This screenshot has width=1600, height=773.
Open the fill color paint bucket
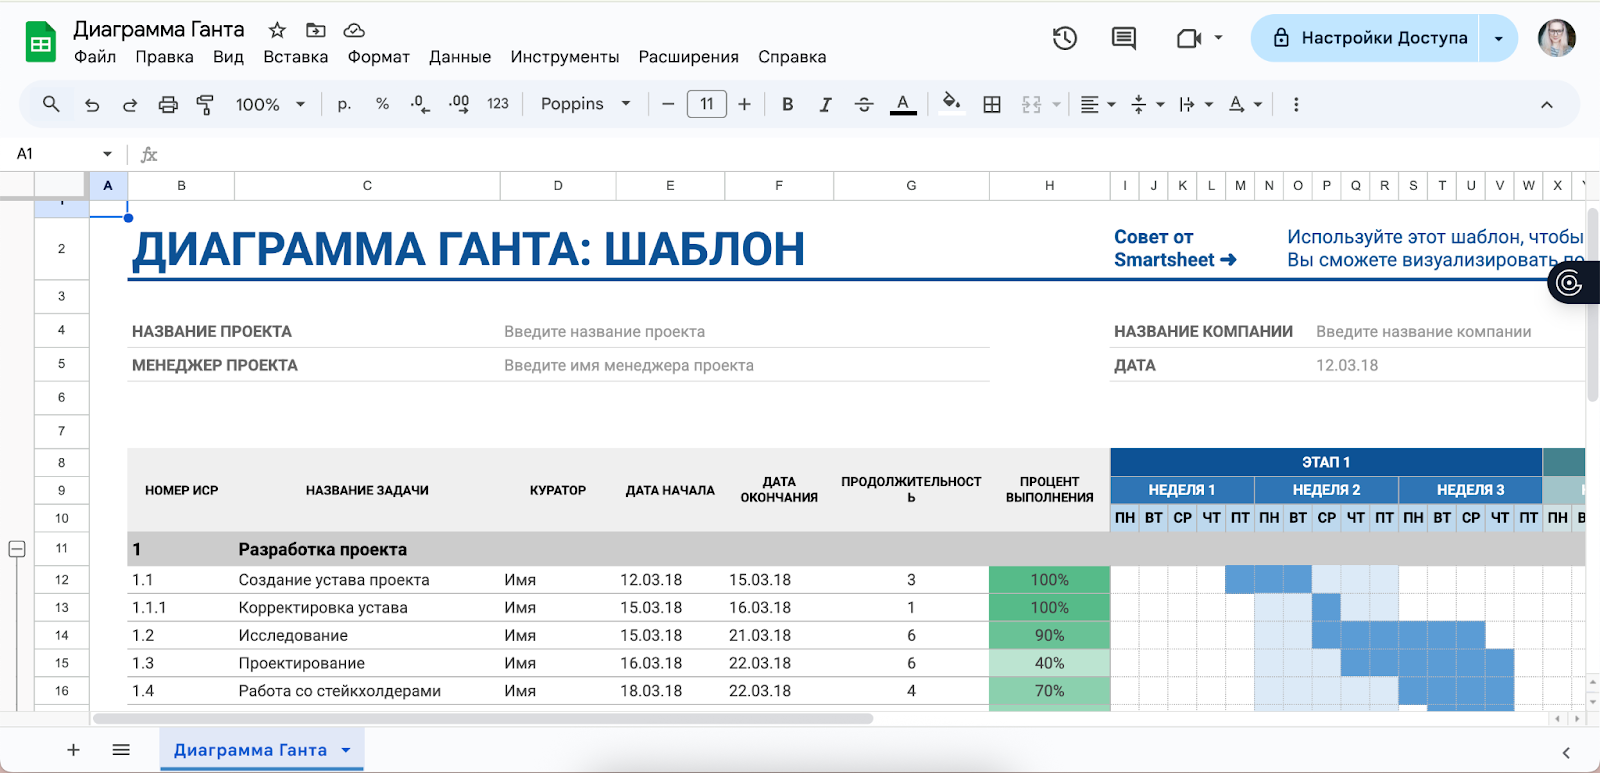pyautogui.click(x=951, y=103)
